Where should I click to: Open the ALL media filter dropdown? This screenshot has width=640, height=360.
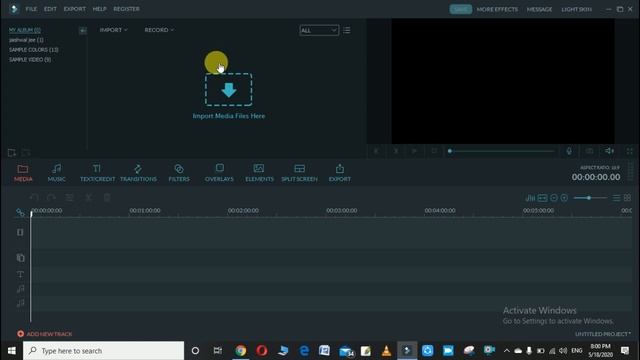coord(319,30)
